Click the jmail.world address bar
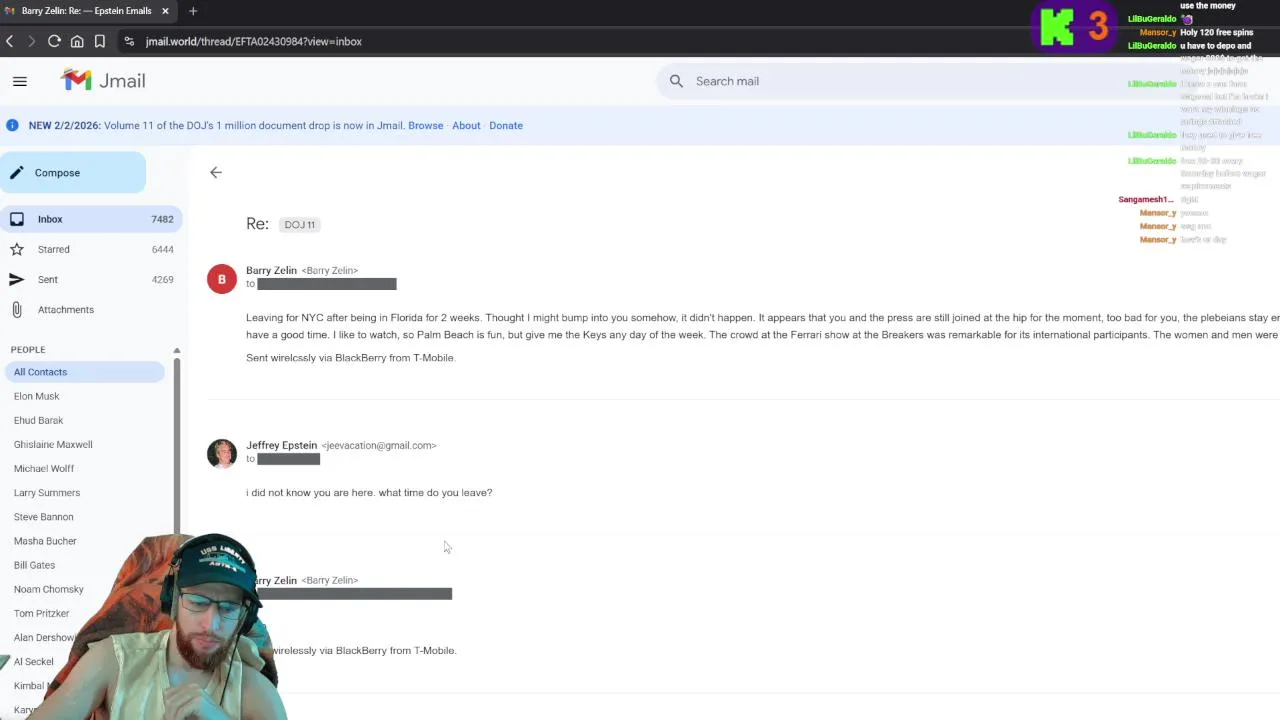This screenshot has width=1280, height=720. click(253, 41)
